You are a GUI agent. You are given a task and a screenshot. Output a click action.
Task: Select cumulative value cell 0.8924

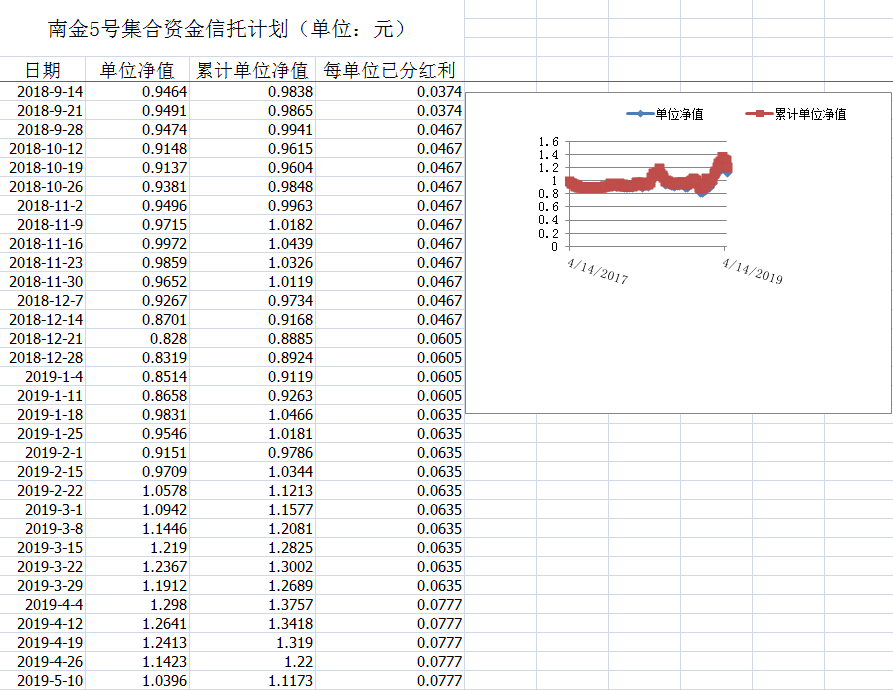tap(252, 358)
